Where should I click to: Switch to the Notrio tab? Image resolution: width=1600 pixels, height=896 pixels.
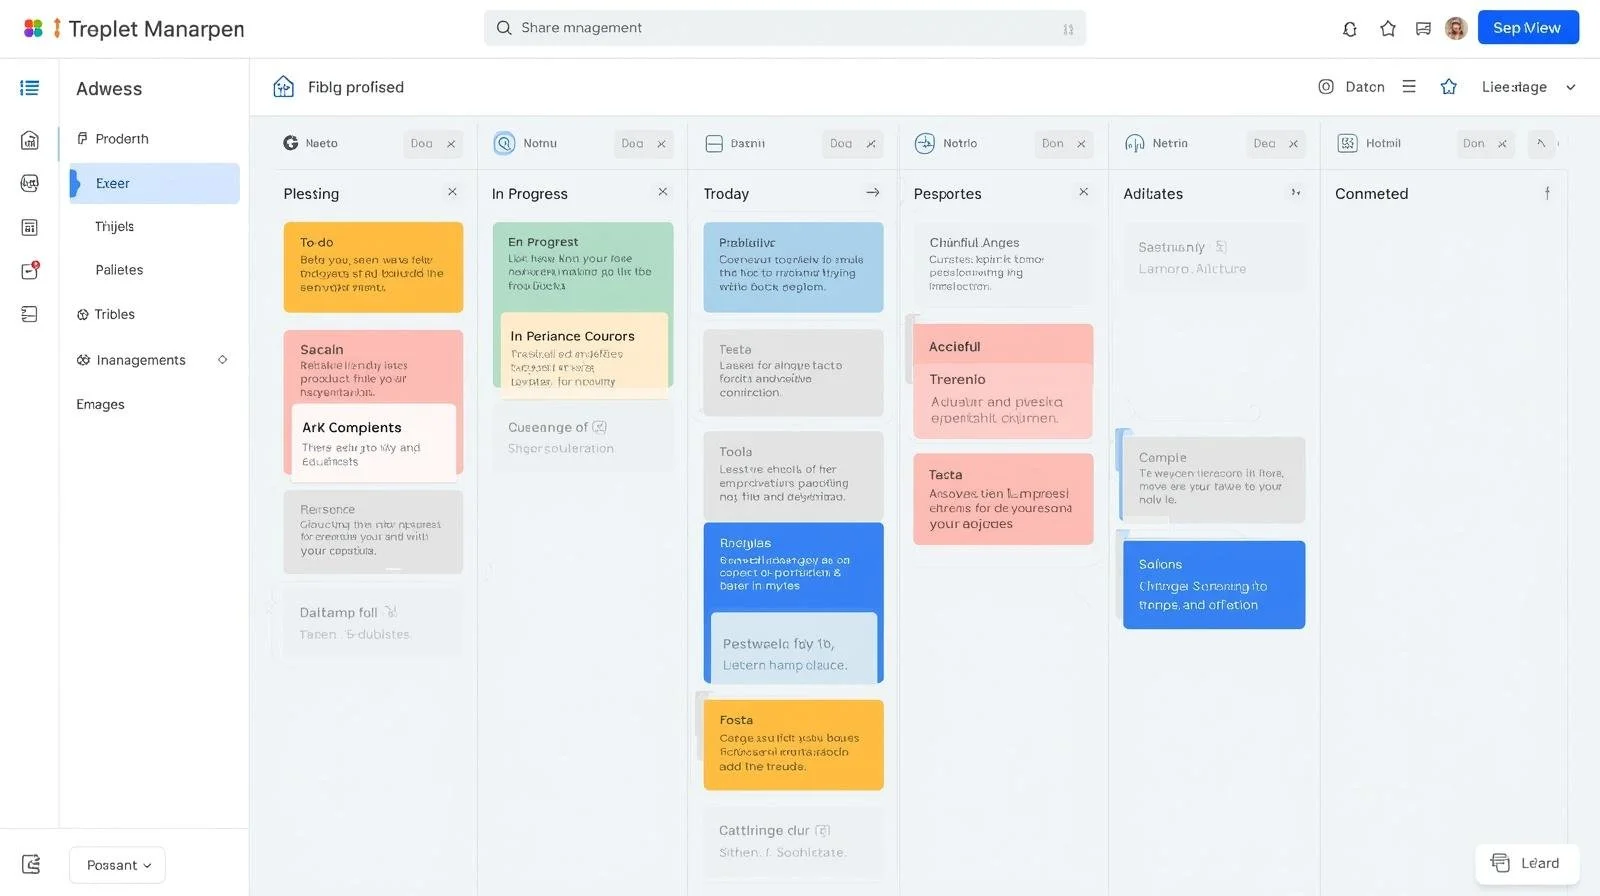947,143
